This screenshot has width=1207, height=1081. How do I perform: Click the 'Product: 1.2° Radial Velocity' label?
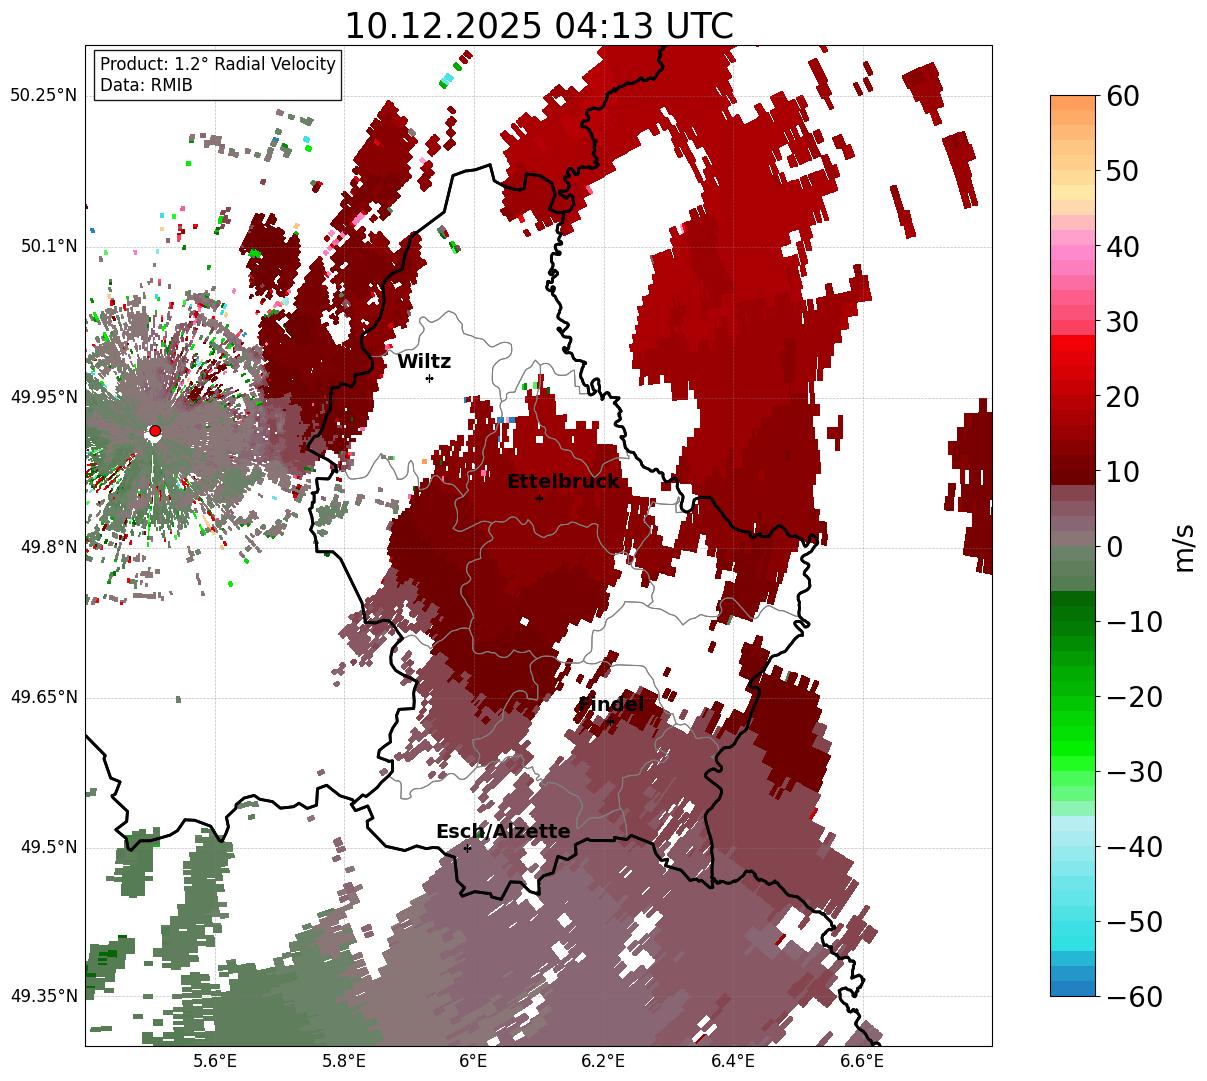pos(218,64)
